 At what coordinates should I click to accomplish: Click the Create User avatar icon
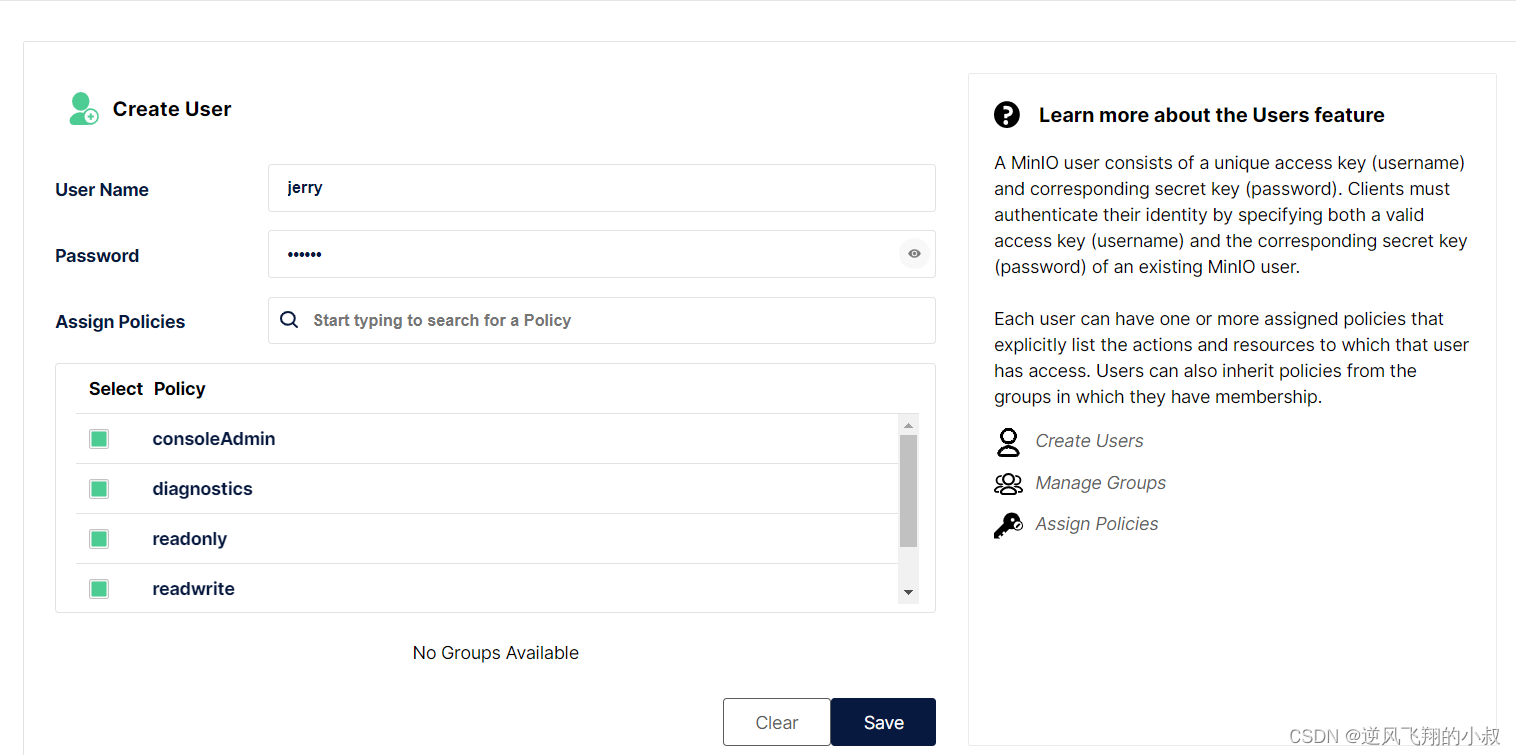[x=84, y=109]
